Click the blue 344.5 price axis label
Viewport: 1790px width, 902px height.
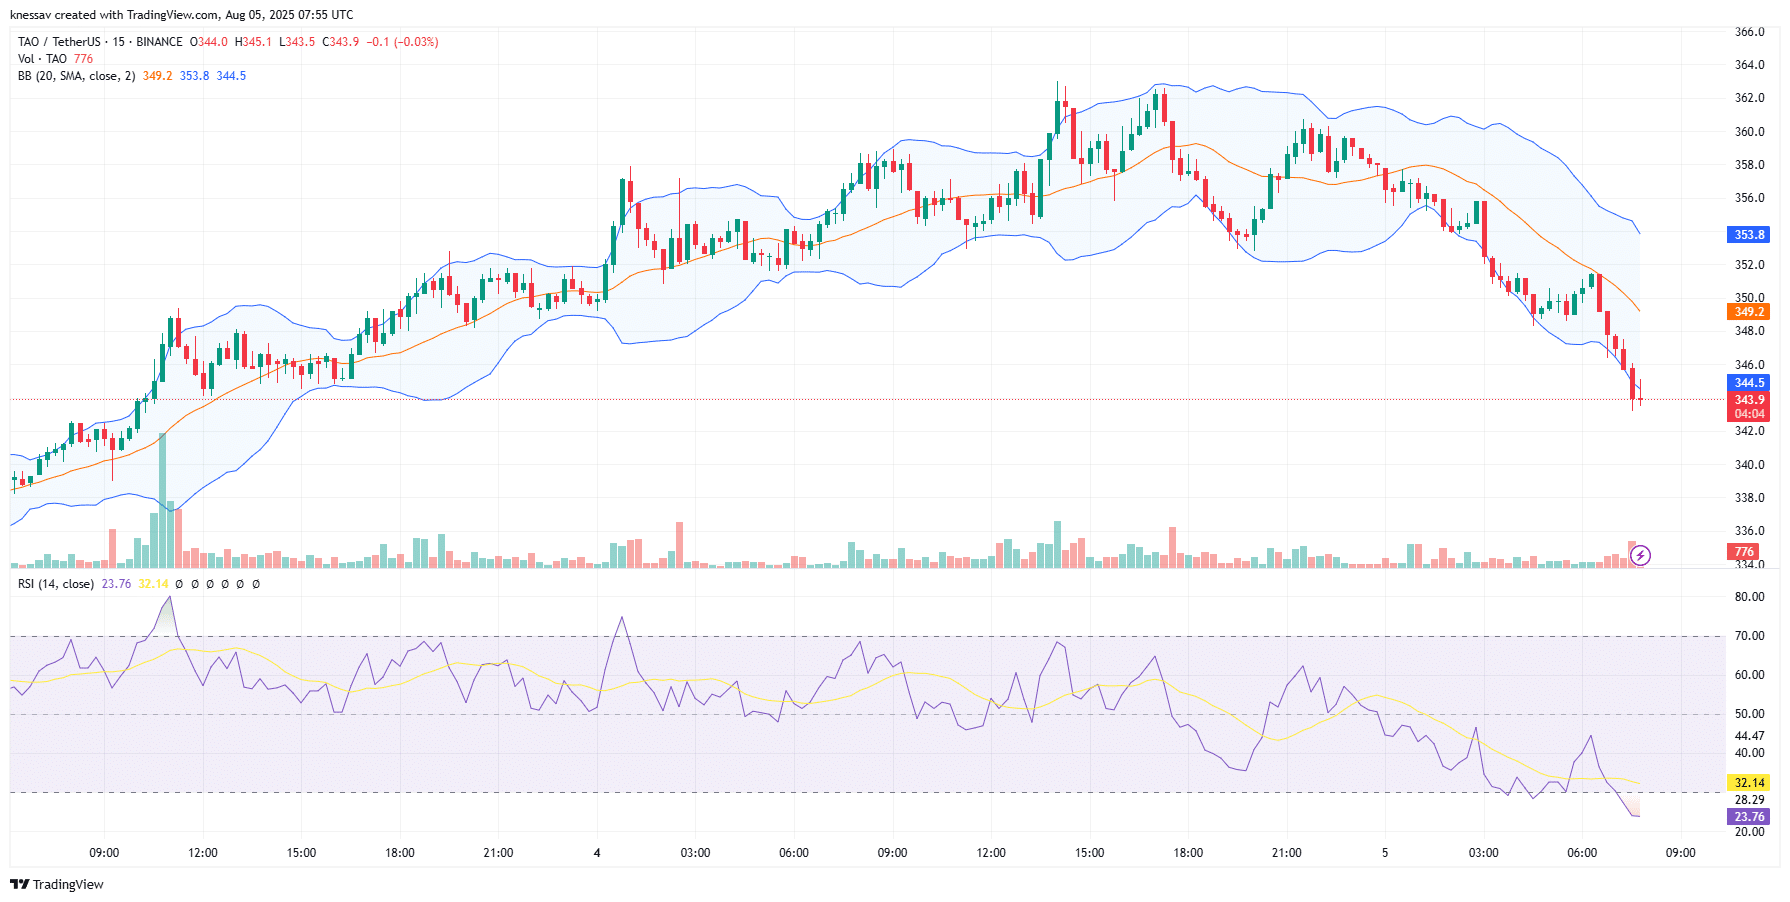1749,383
